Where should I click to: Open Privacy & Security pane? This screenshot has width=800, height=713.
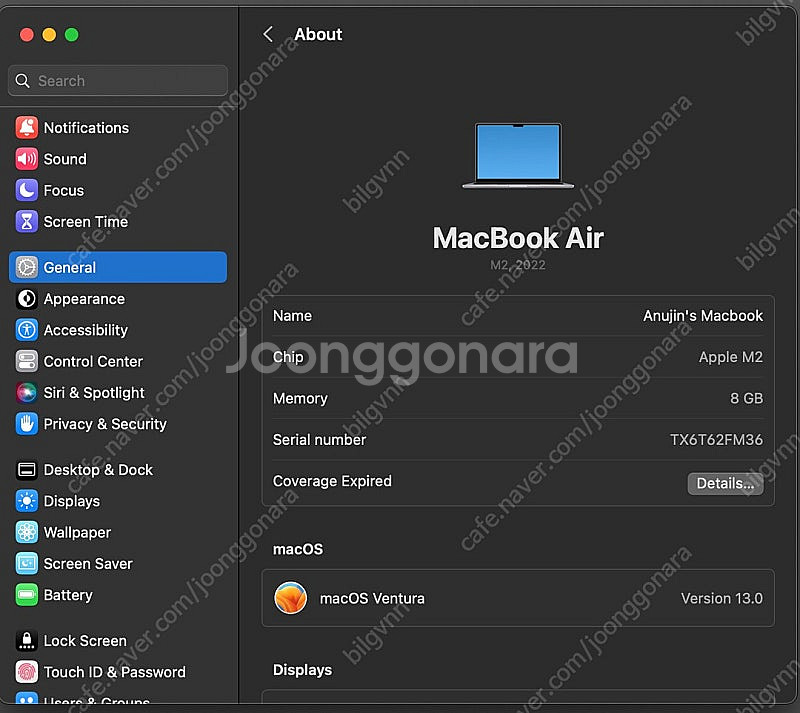(x=105, y=424)
